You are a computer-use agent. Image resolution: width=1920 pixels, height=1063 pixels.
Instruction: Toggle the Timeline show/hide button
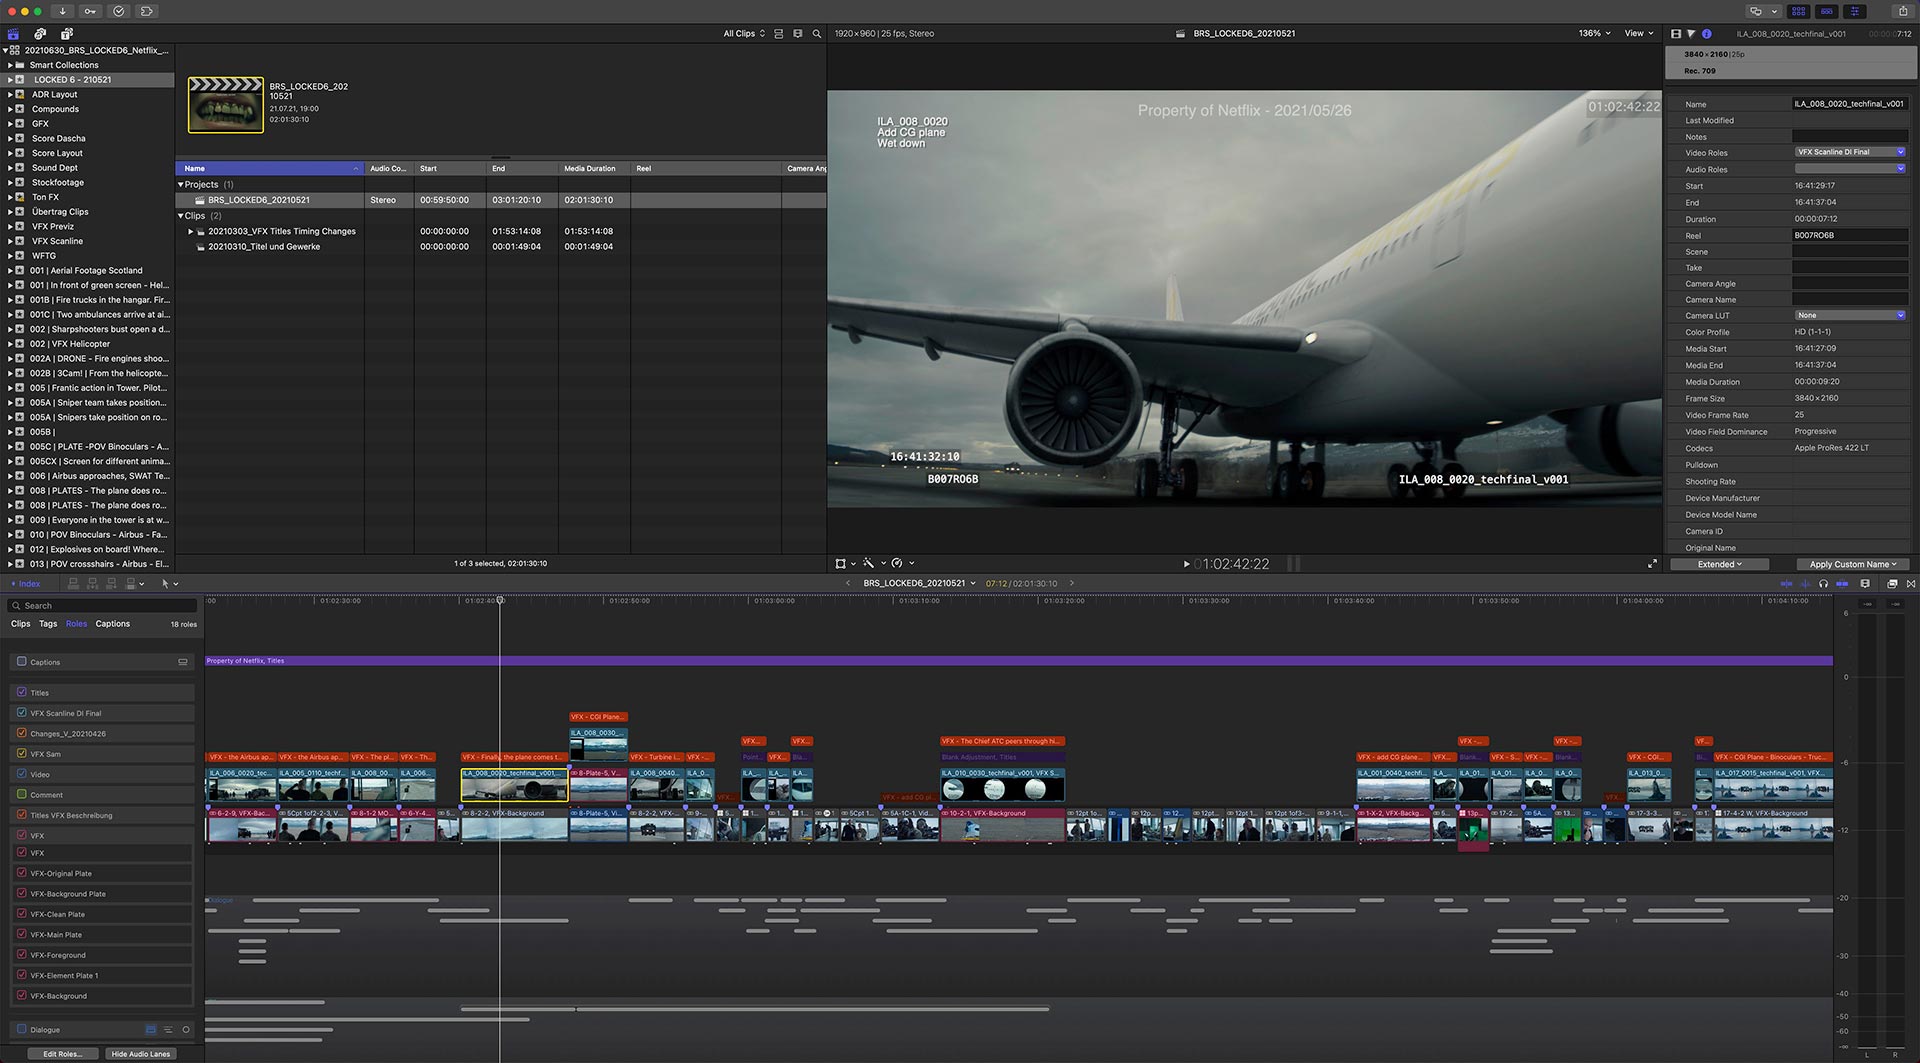coord(1826,11)
